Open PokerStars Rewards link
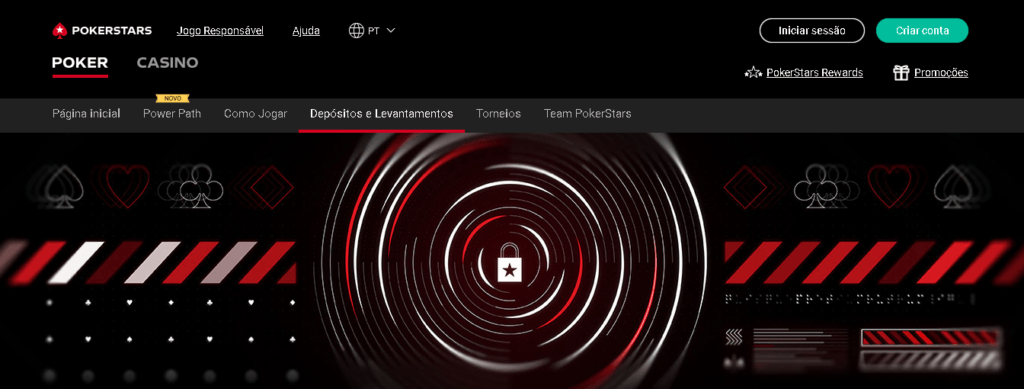Viewport: 1024px width, 389px height. tap(814, 72)
